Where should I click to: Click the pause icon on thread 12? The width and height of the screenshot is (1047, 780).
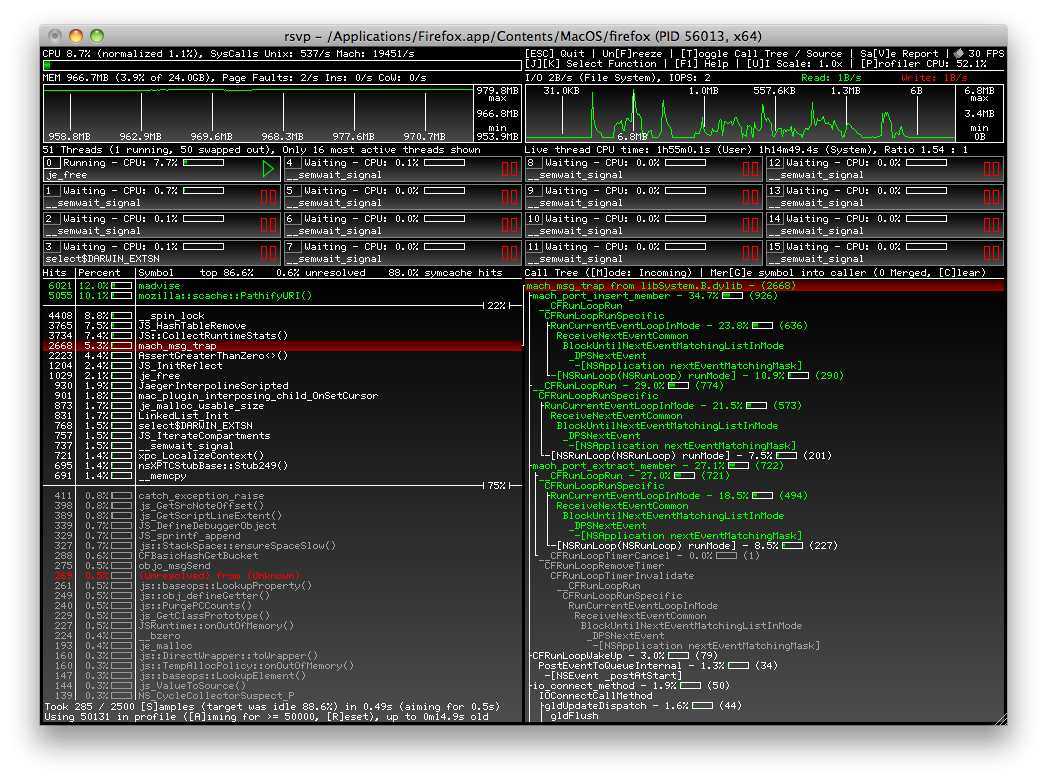992,169
